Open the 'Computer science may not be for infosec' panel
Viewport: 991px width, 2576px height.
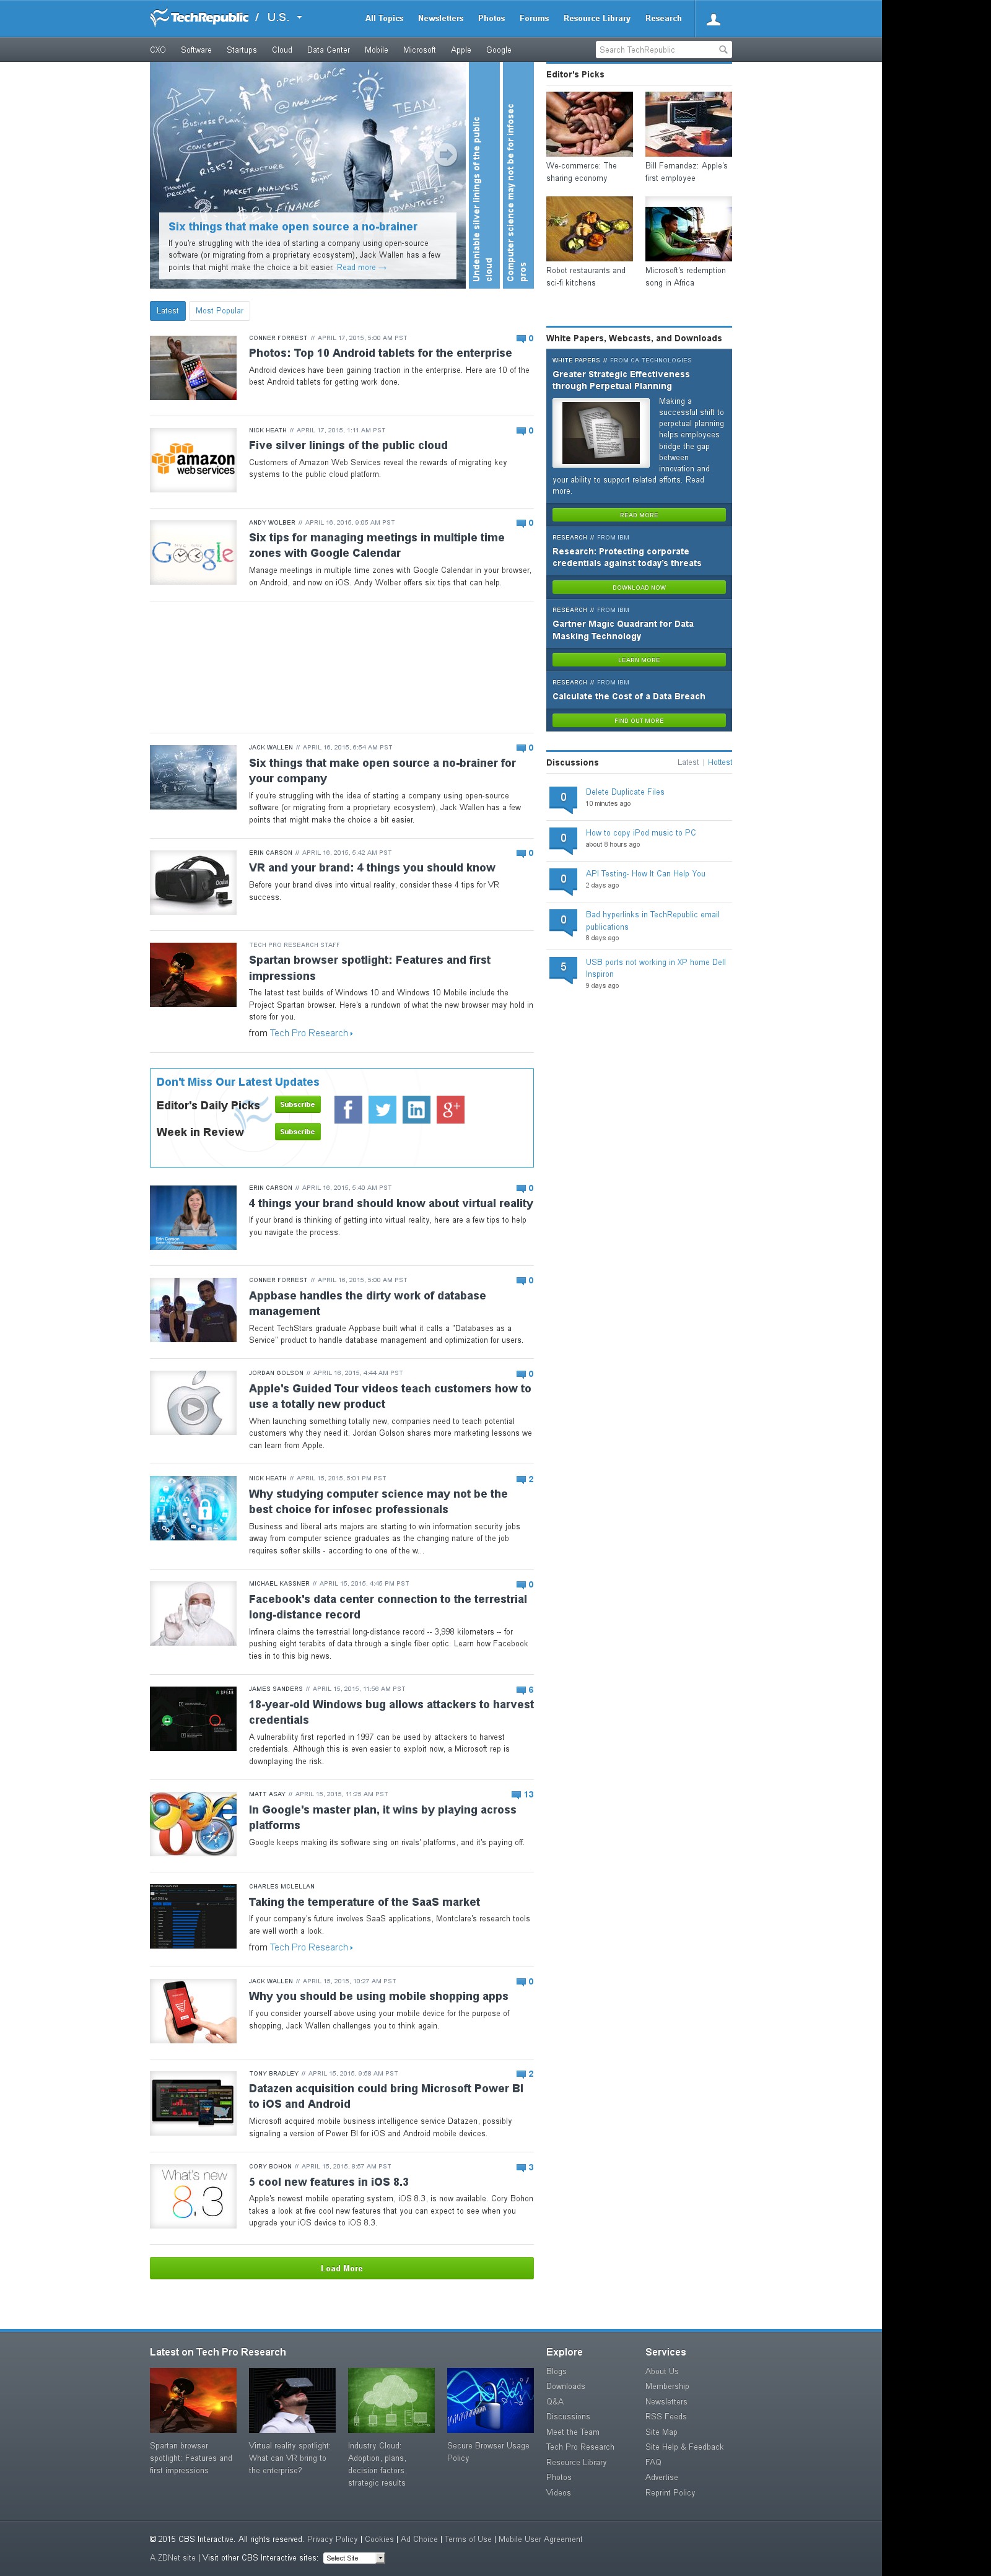click(x=517, y=176)
